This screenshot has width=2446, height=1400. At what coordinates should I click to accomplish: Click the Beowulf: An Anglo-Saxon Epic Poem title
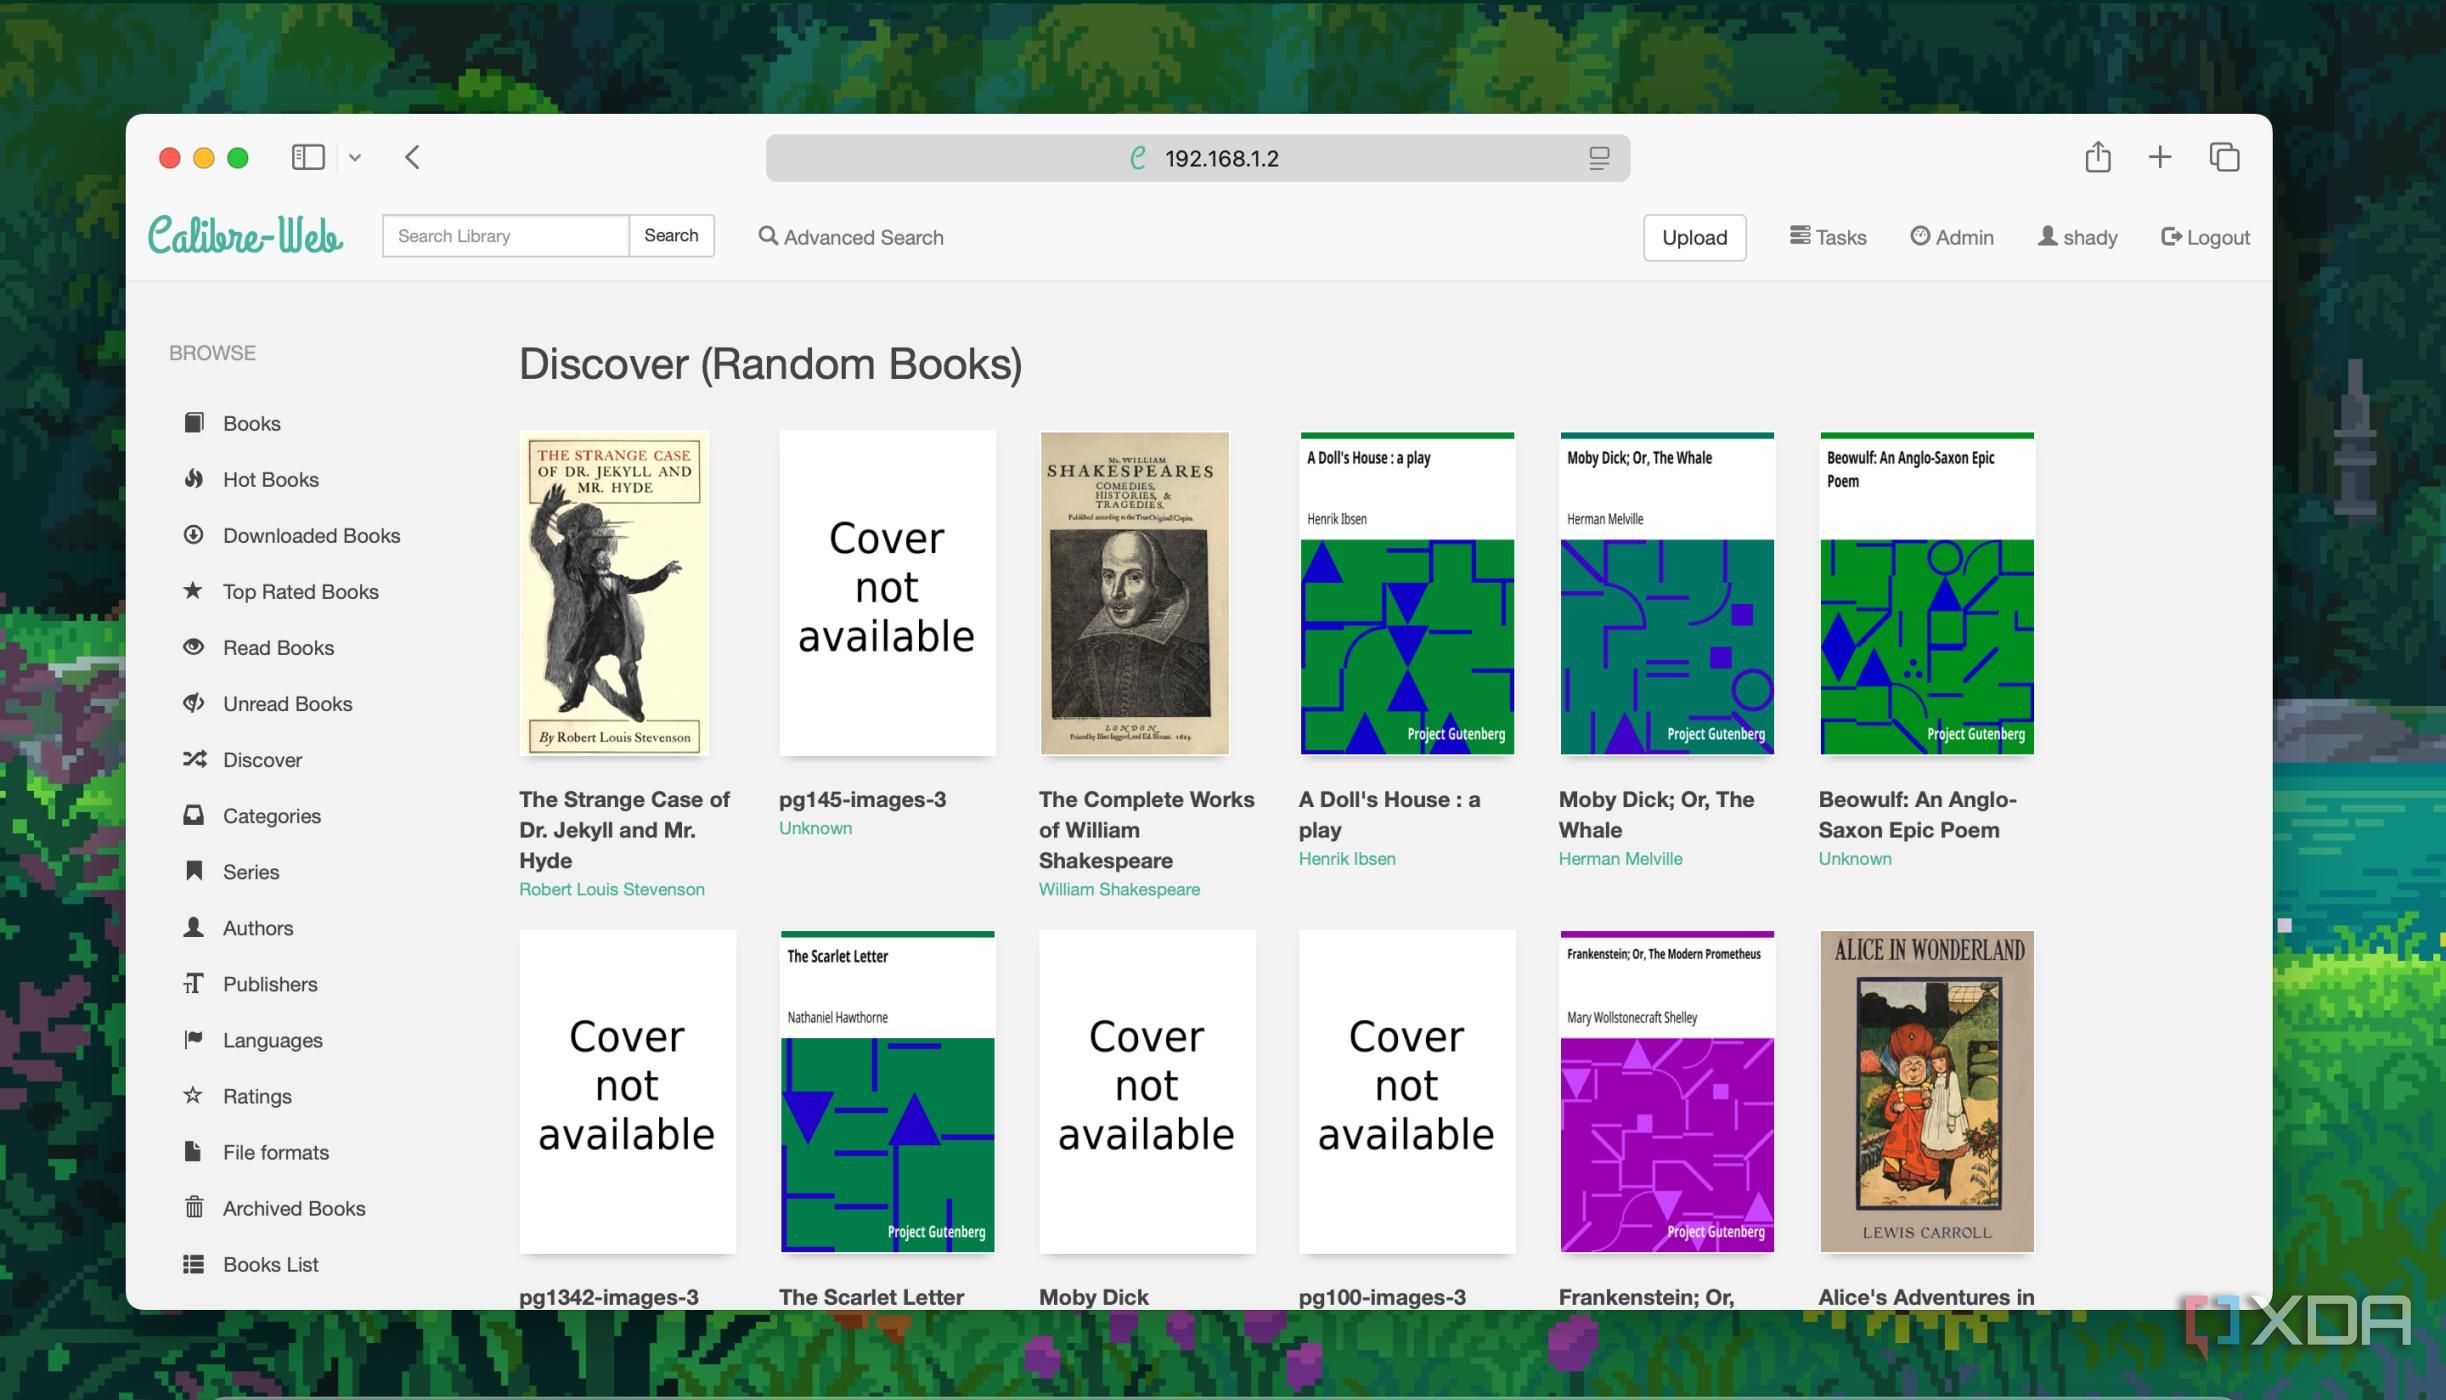click(x=1917, y=814)
